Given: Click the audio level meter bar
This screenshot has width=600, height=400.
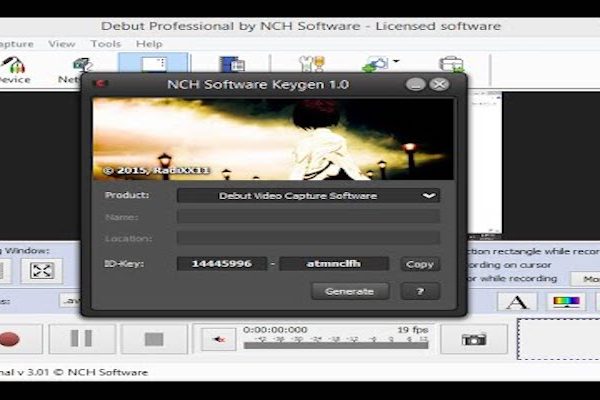Looking at the screenshot, I should coord(336,346).
